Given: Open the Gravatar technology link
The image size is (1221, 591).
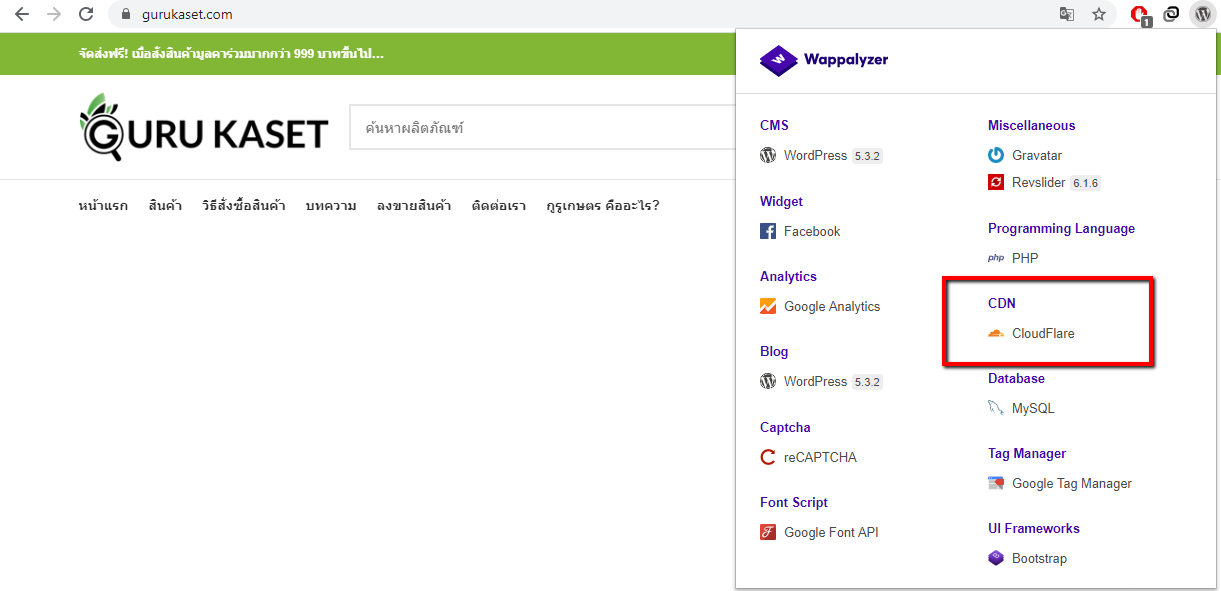Looking at the screenshot, I should point(1037,156).
